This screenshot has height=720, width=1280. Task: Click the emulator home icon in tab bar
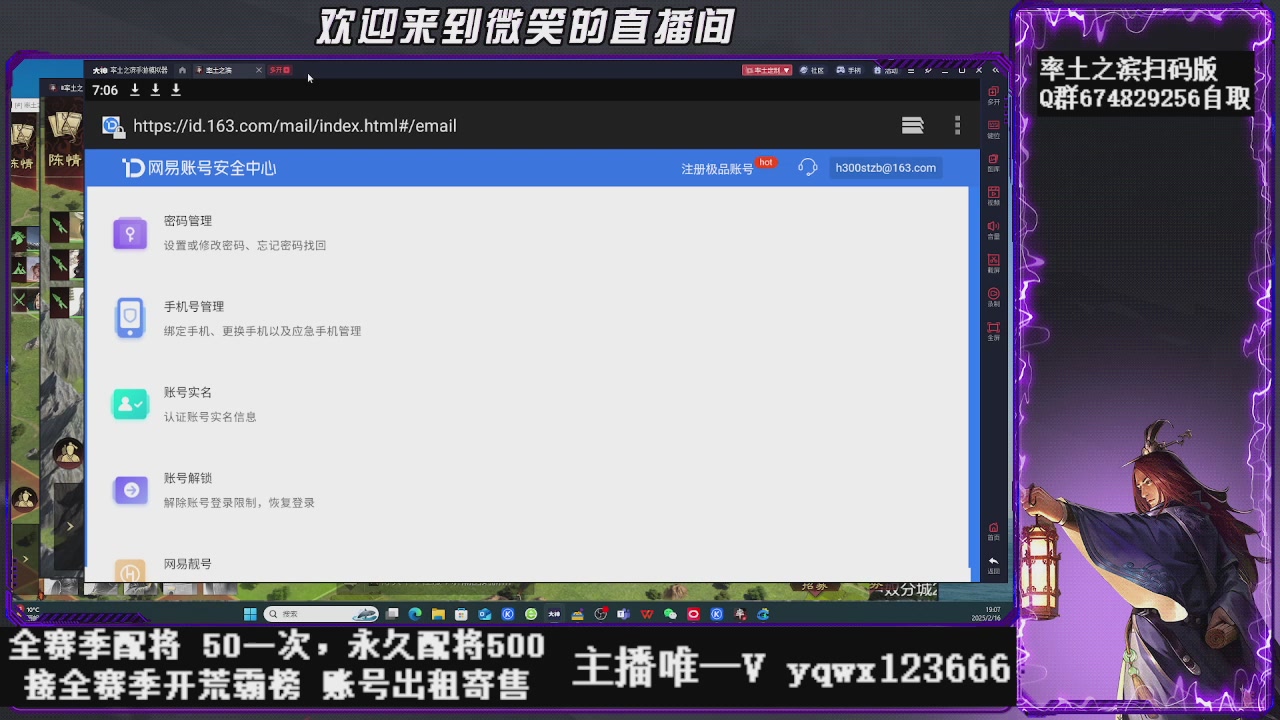[182, 70]
